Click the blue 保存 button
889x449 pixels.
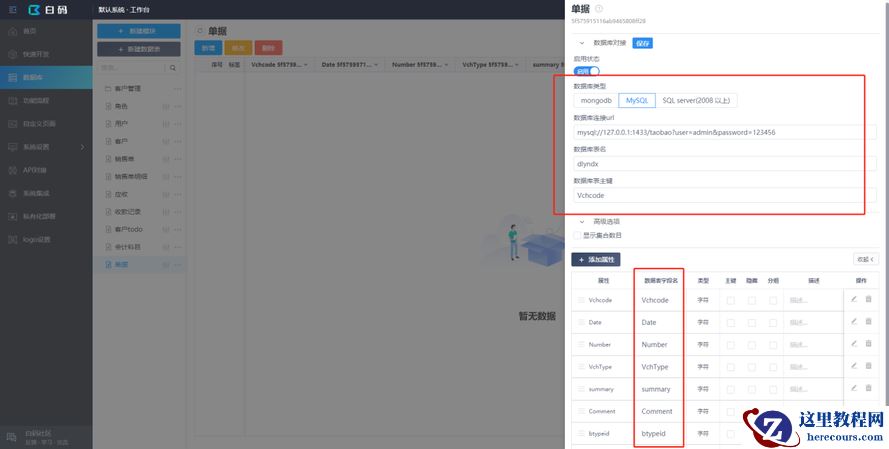point(642,43)
